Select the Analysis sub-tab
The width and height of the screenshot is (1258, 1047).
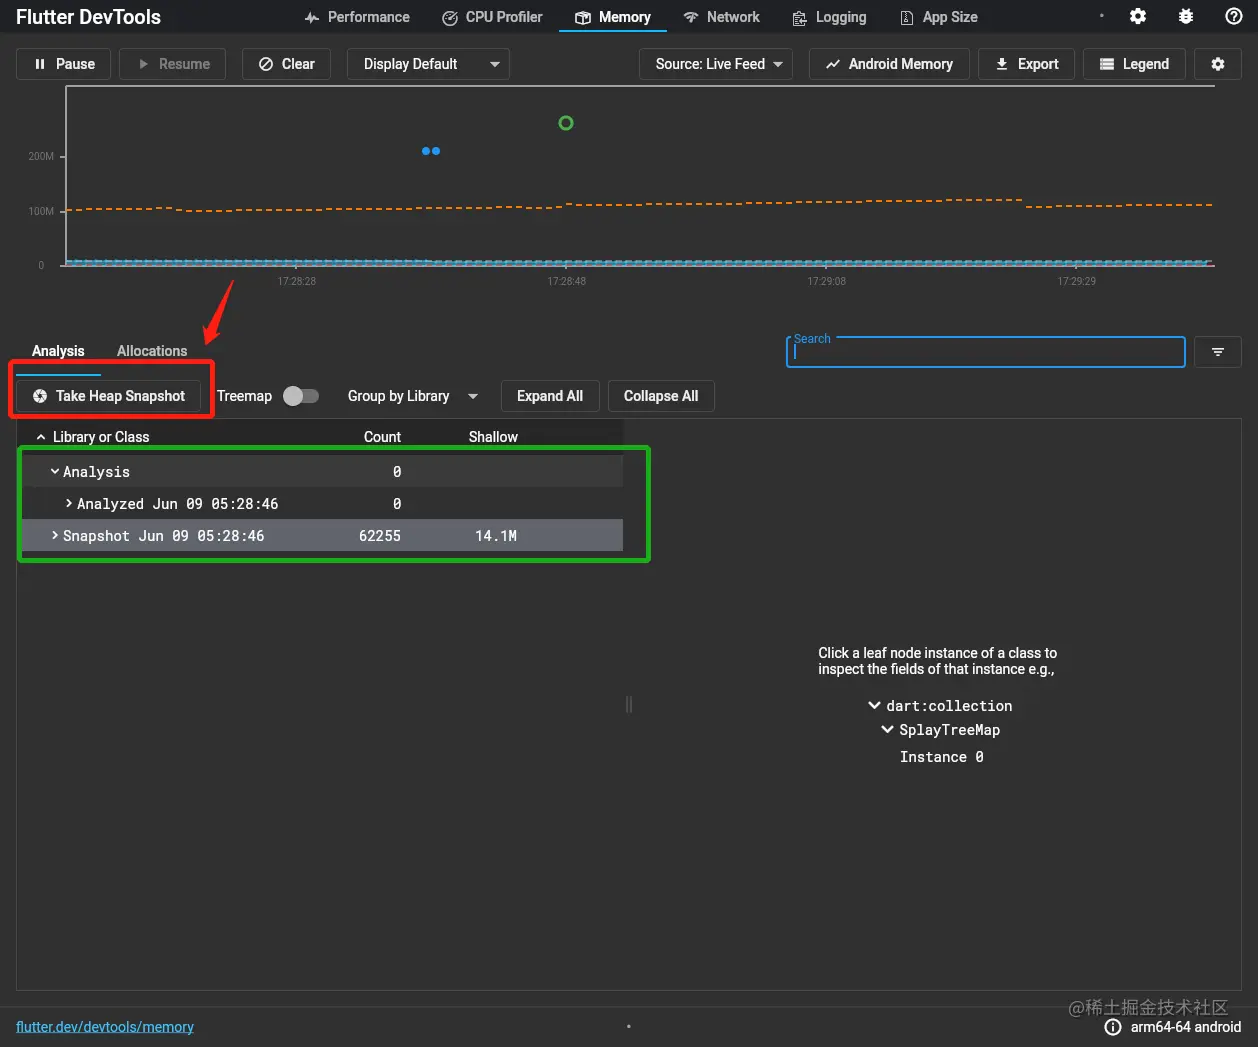coord(58,351)
